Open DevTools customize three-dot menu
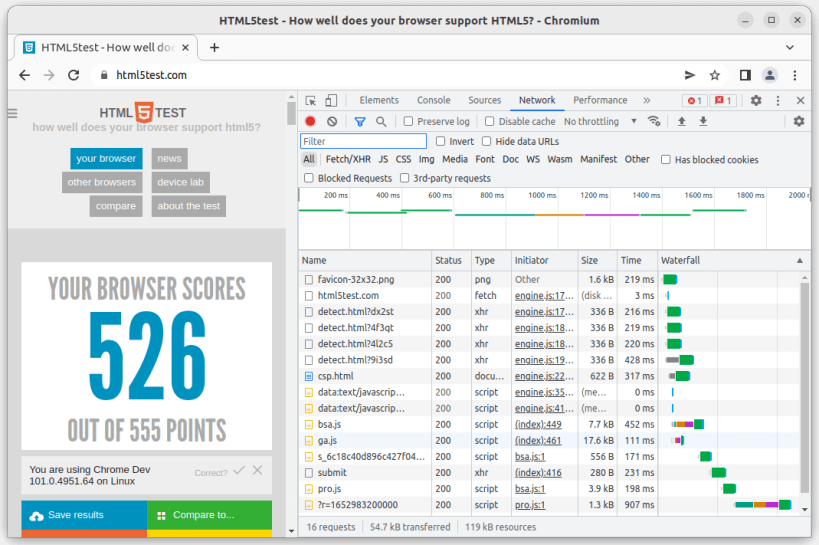Viewport: 819px width, 545px height. [x=778, y=100]
